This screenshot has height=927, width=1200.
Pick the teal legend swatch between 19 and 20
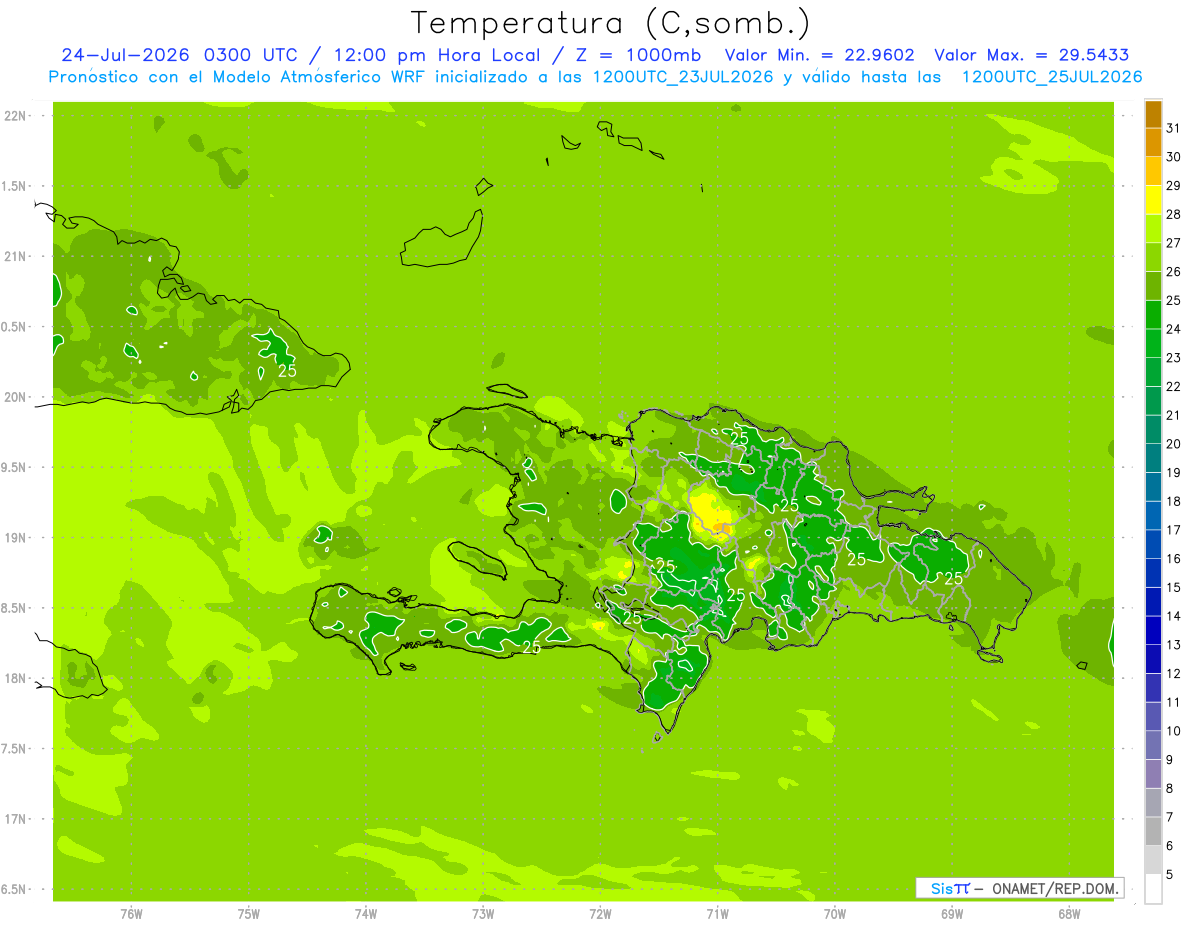click(1153, 458)
